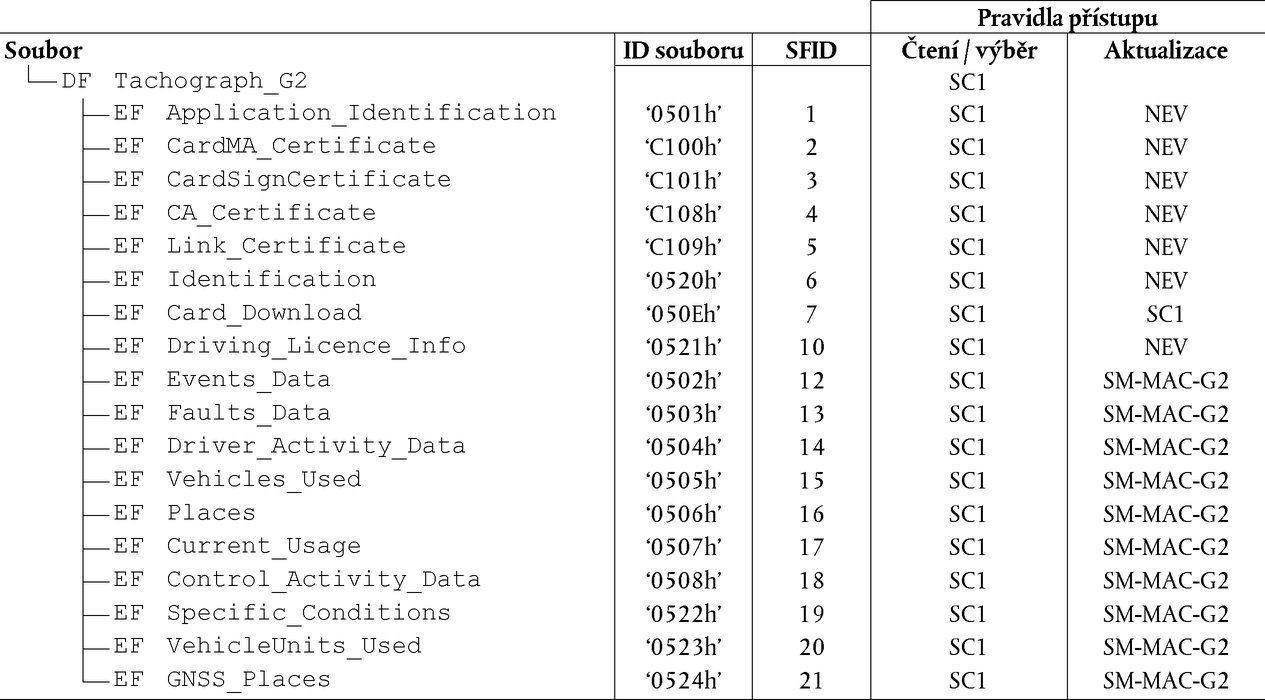The width and height of the screenshot is (1265, 700).
Task: Select EF CA_Certificate file entry
Action: [244, 213]
